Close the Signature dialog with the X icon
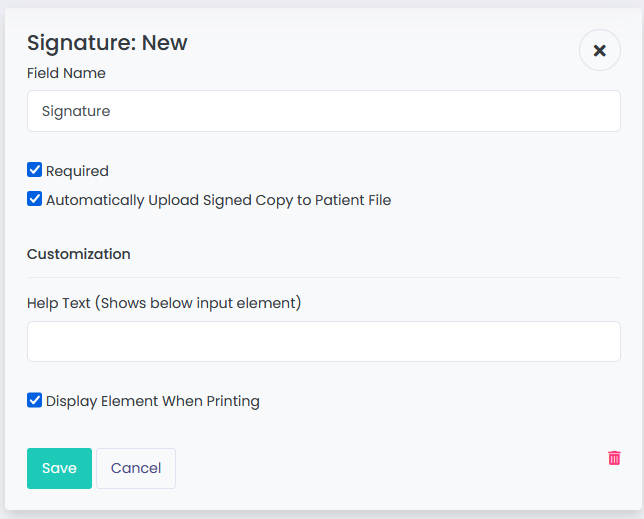 (600, 50)
